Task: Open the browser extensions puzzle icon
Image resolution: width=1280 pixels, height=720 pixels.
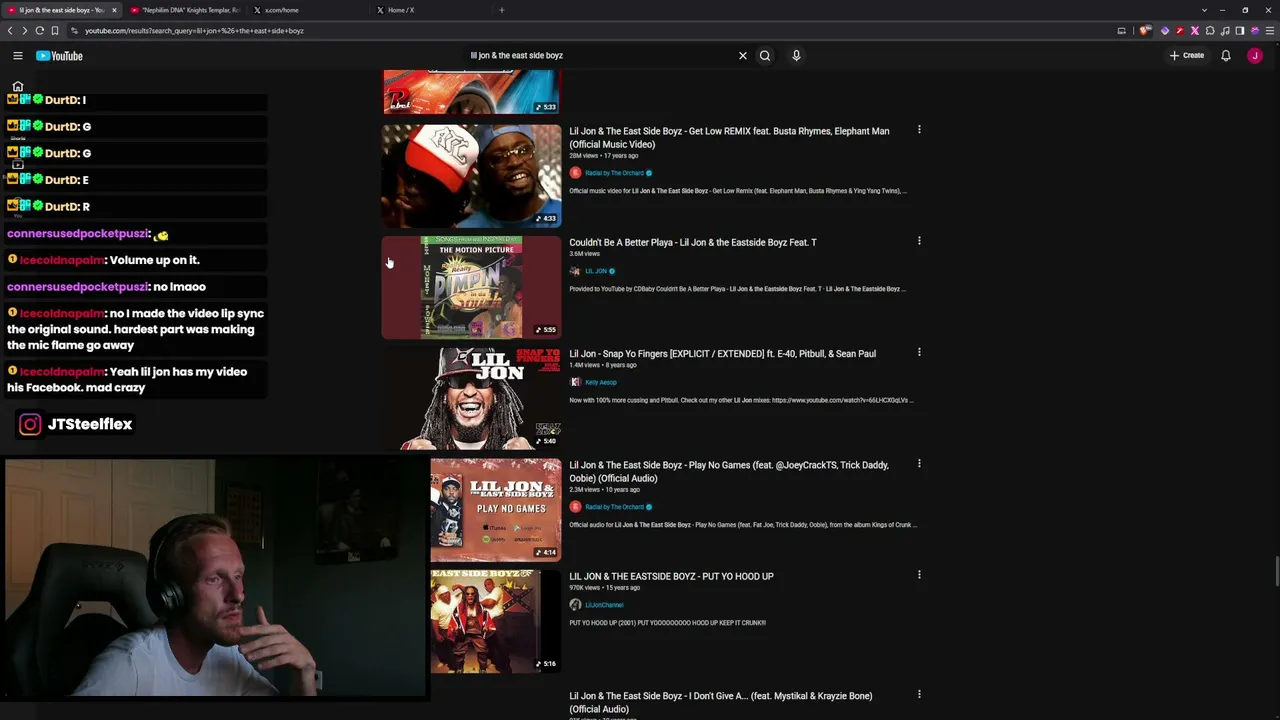Action: coord(1210,31)
